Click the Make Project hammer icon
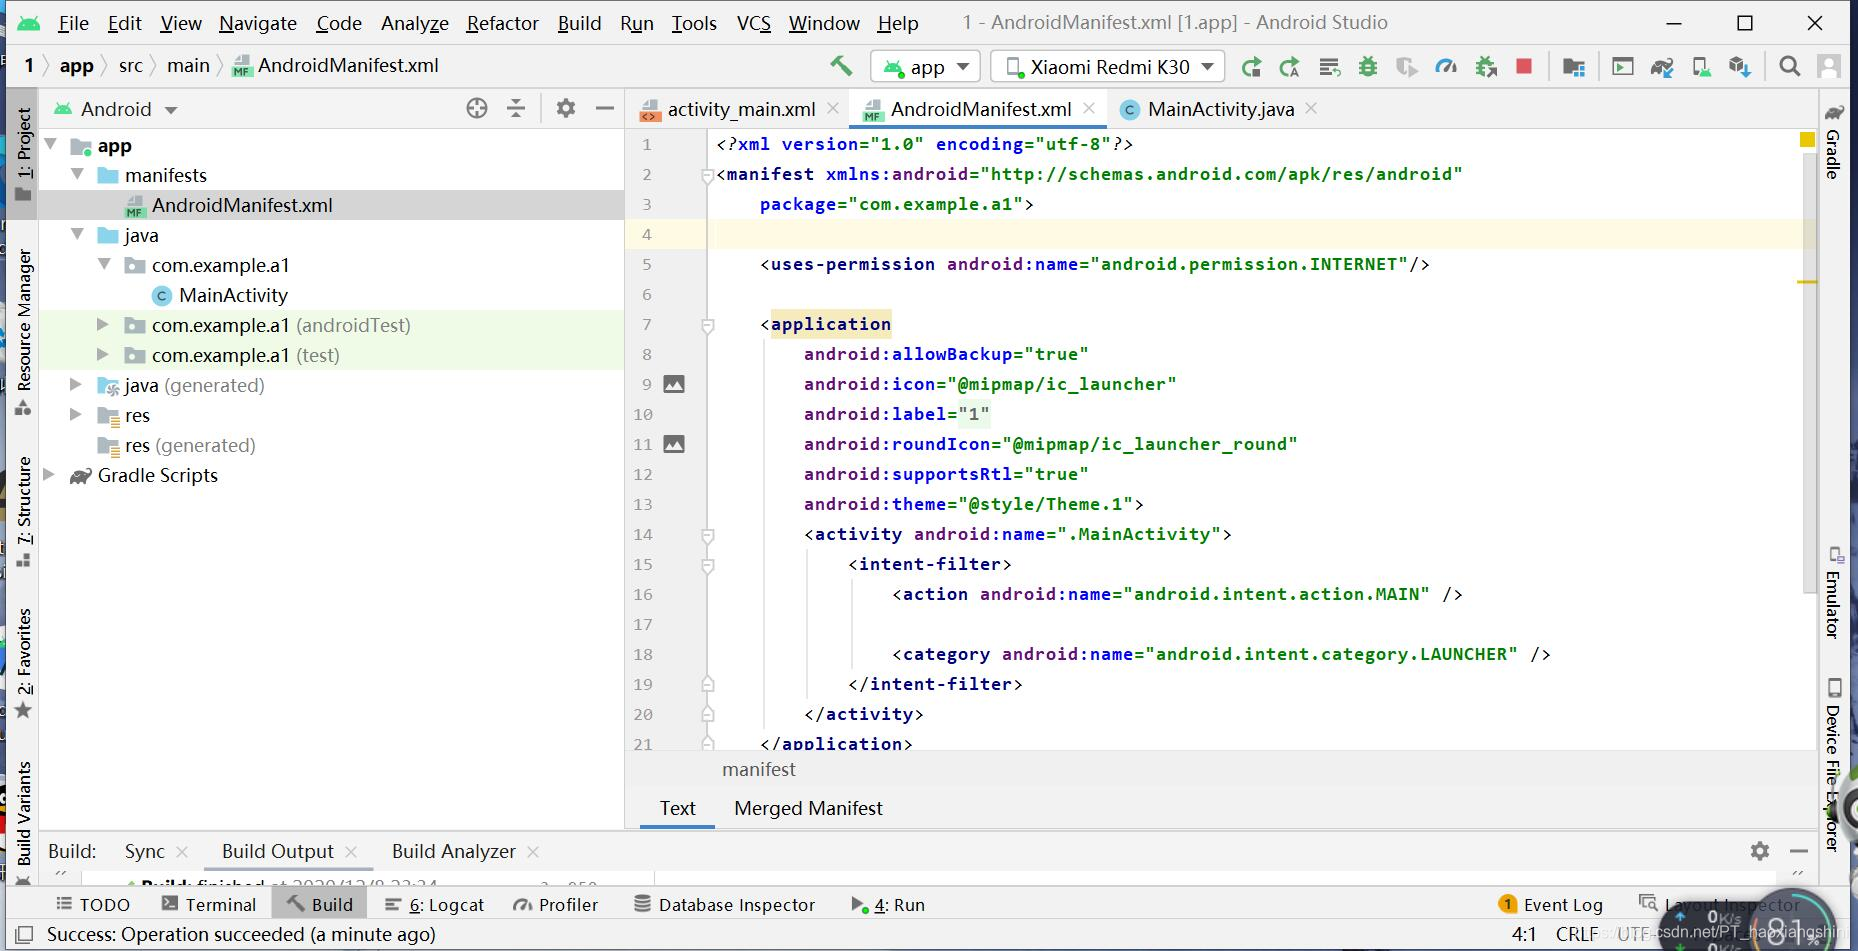 click(840, 66)
